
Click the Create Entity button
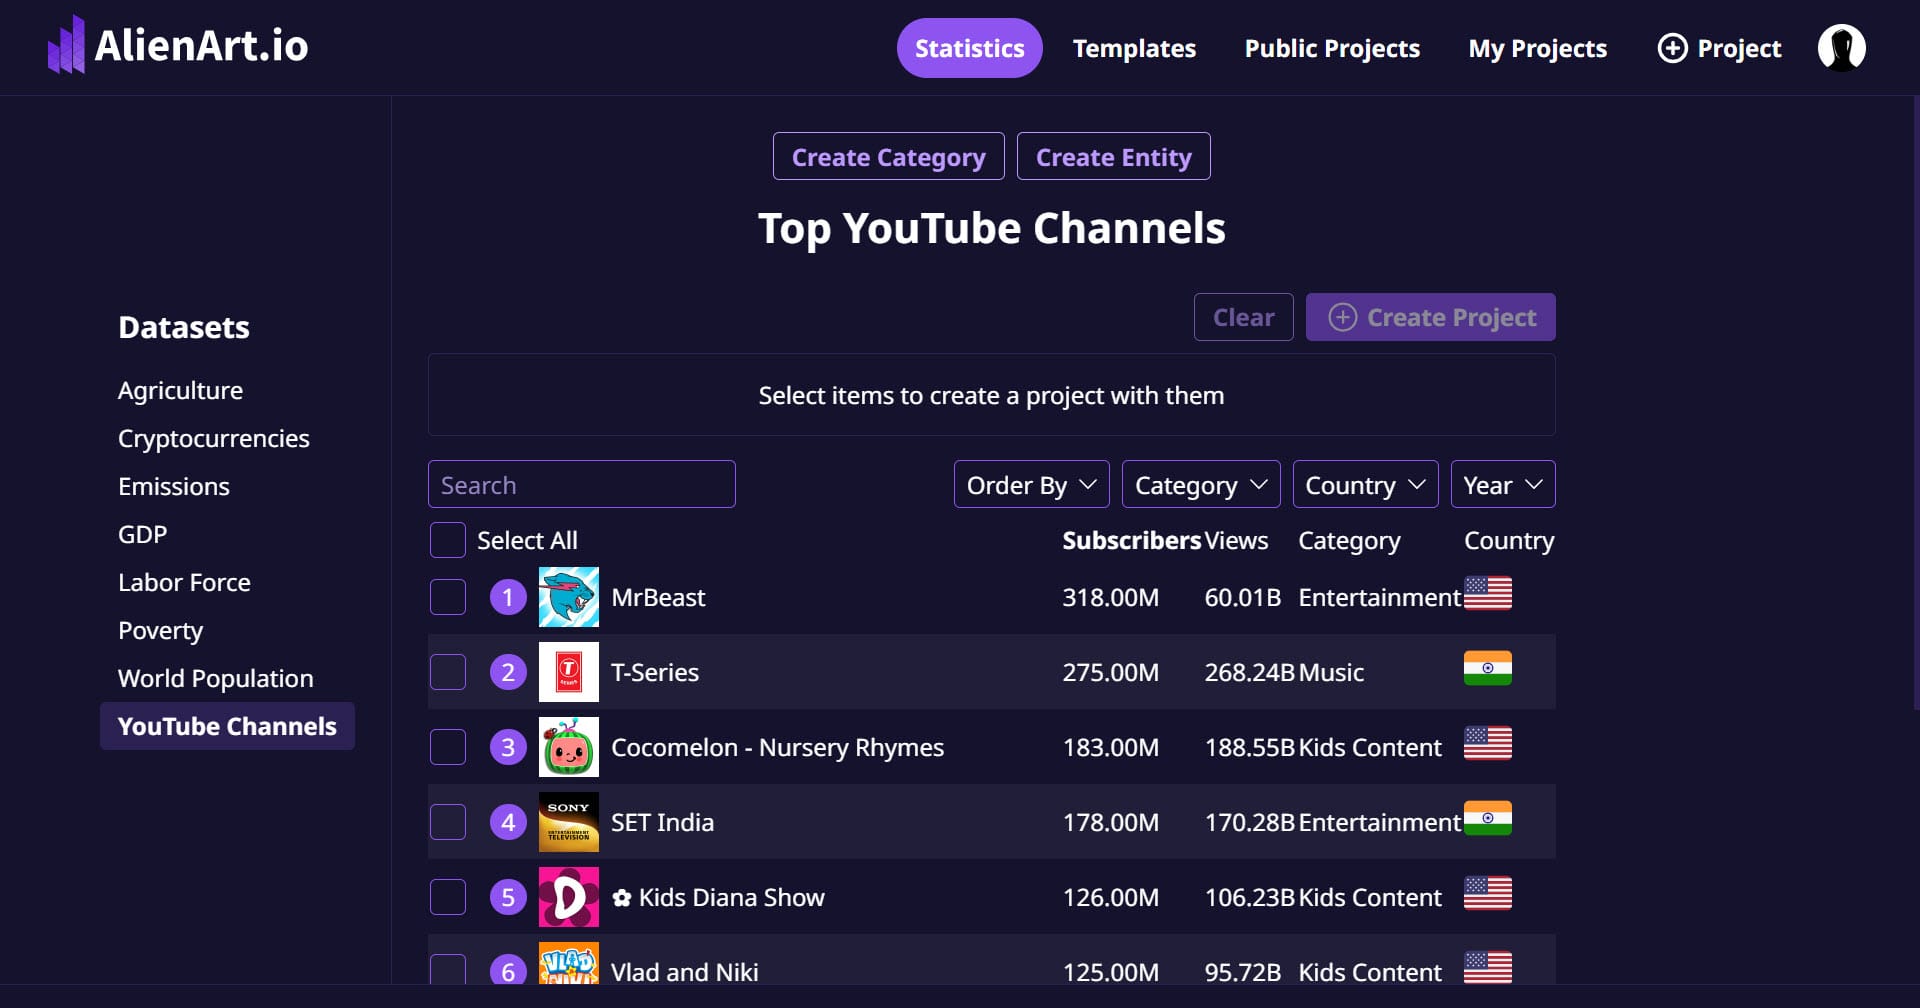point(1113,156)
